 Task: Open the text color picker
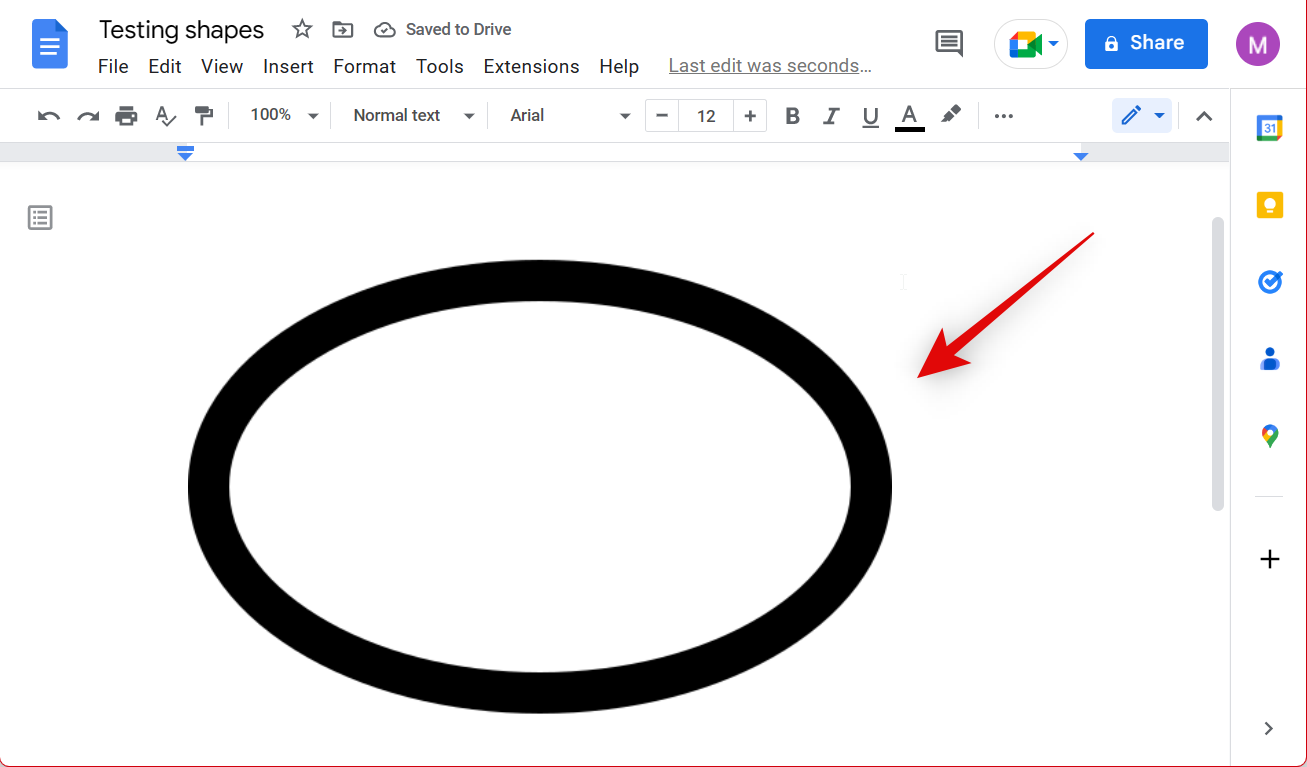tap(909, 116)
